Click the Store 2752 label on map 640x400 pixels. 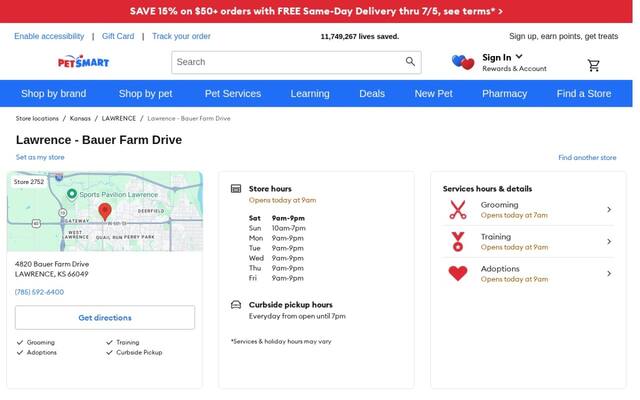29,182
